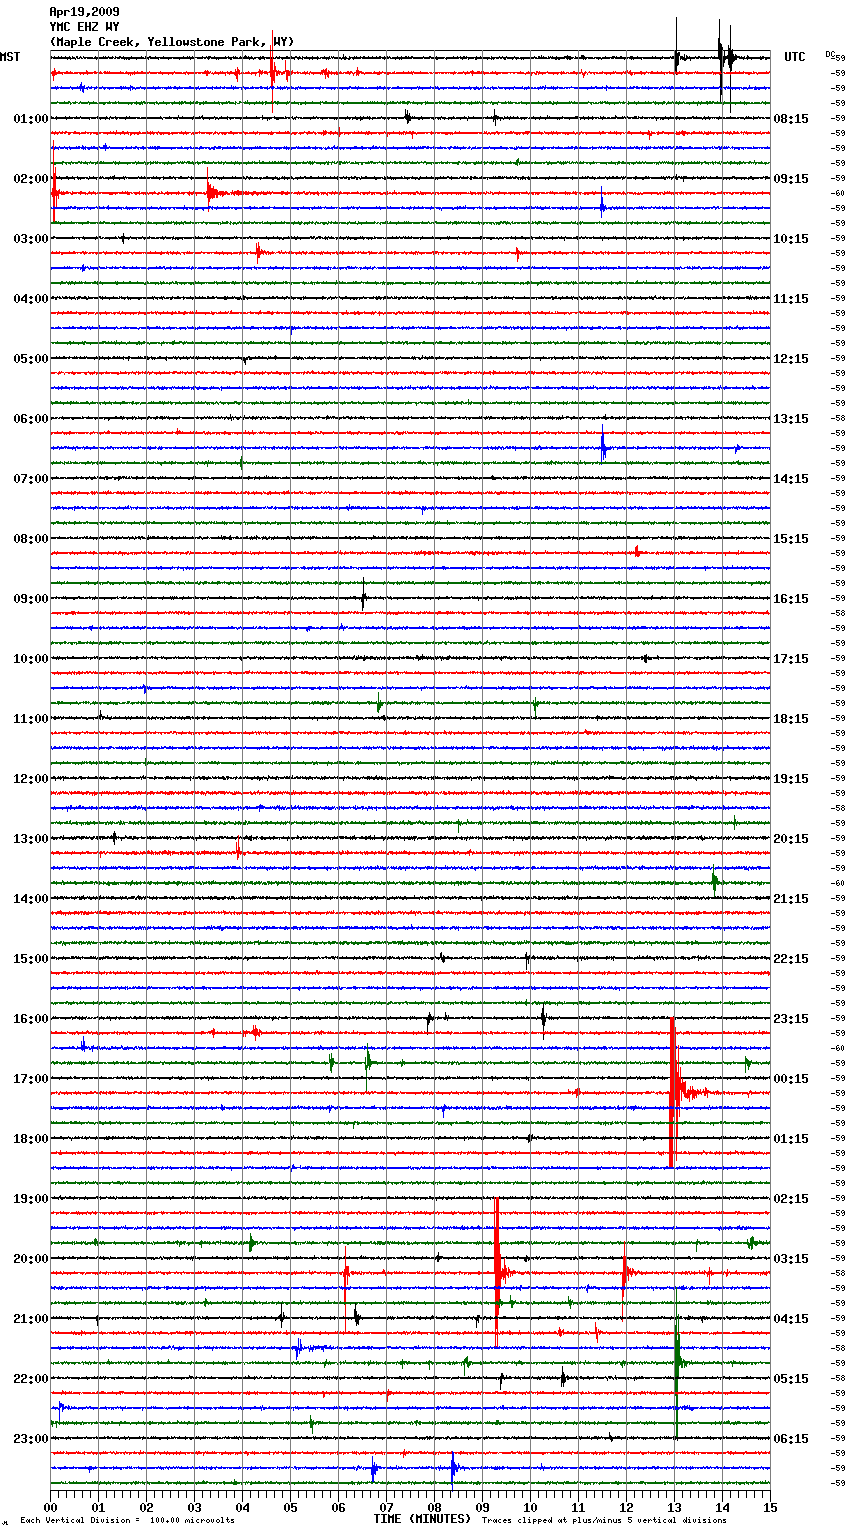The height and width of the screenshot is (1534, 850).
Task: Click minute 15 on the bottom axis
Action: click(770, 1507)
